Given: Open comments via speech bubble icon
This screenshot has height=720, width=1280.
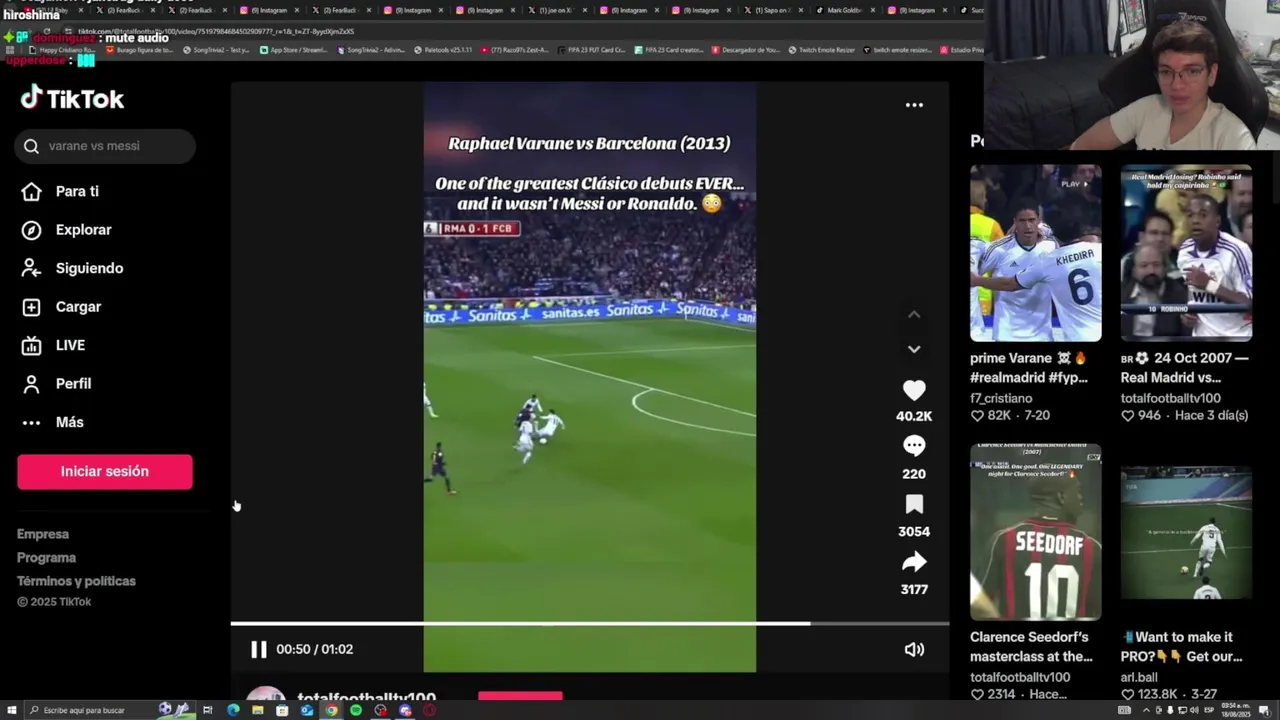Looking at the screenshot, I should pos(914,446).
